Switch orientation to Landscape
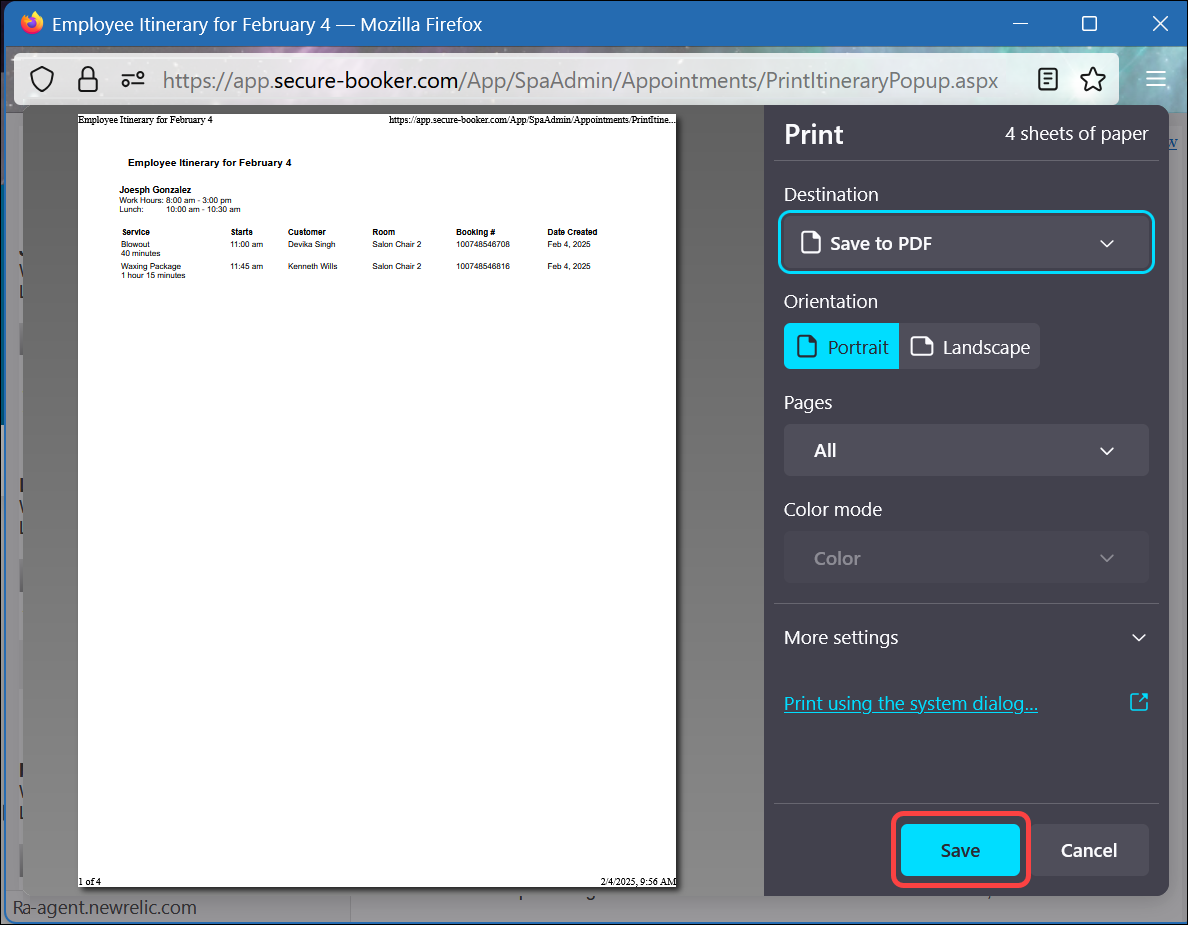The width and height of the screenshot is (1188, 925). coord(969,346)
